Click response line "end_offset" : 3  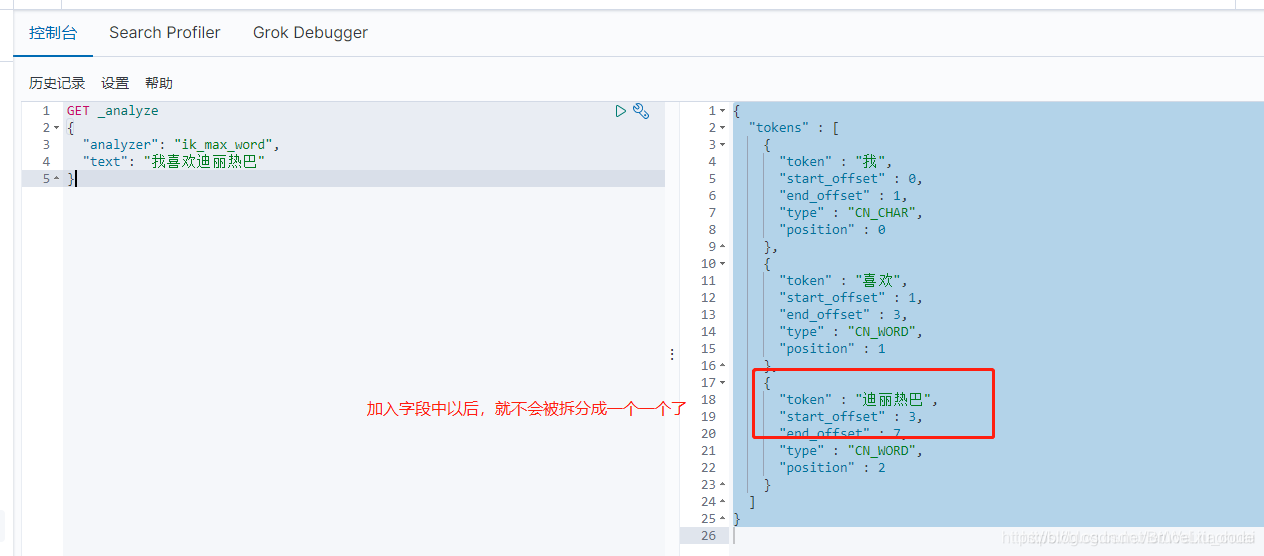(842, 315)
